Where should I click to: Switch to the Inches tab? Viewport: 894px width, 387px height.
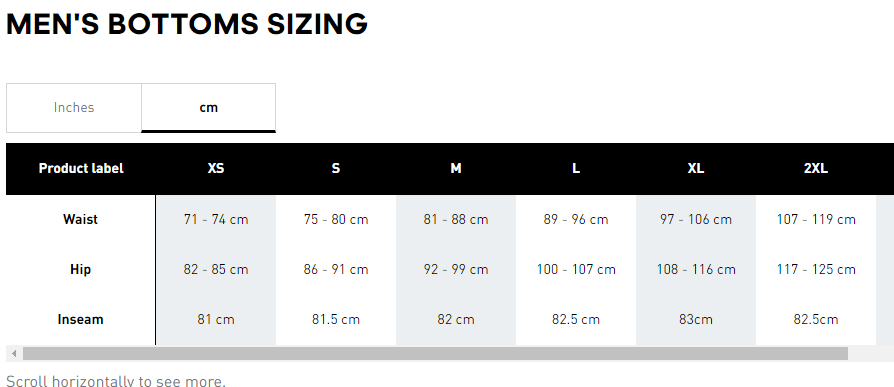click(74, 108)
